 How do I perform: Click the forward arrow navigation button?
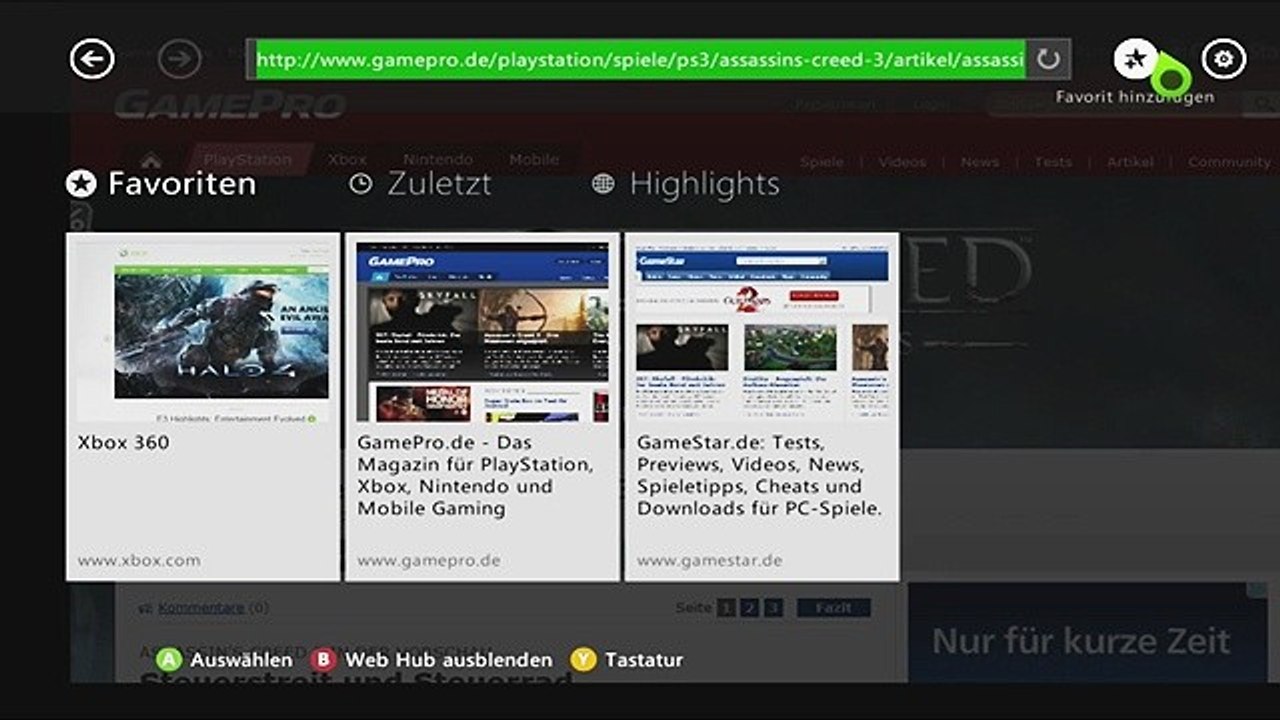pos(179,60)
